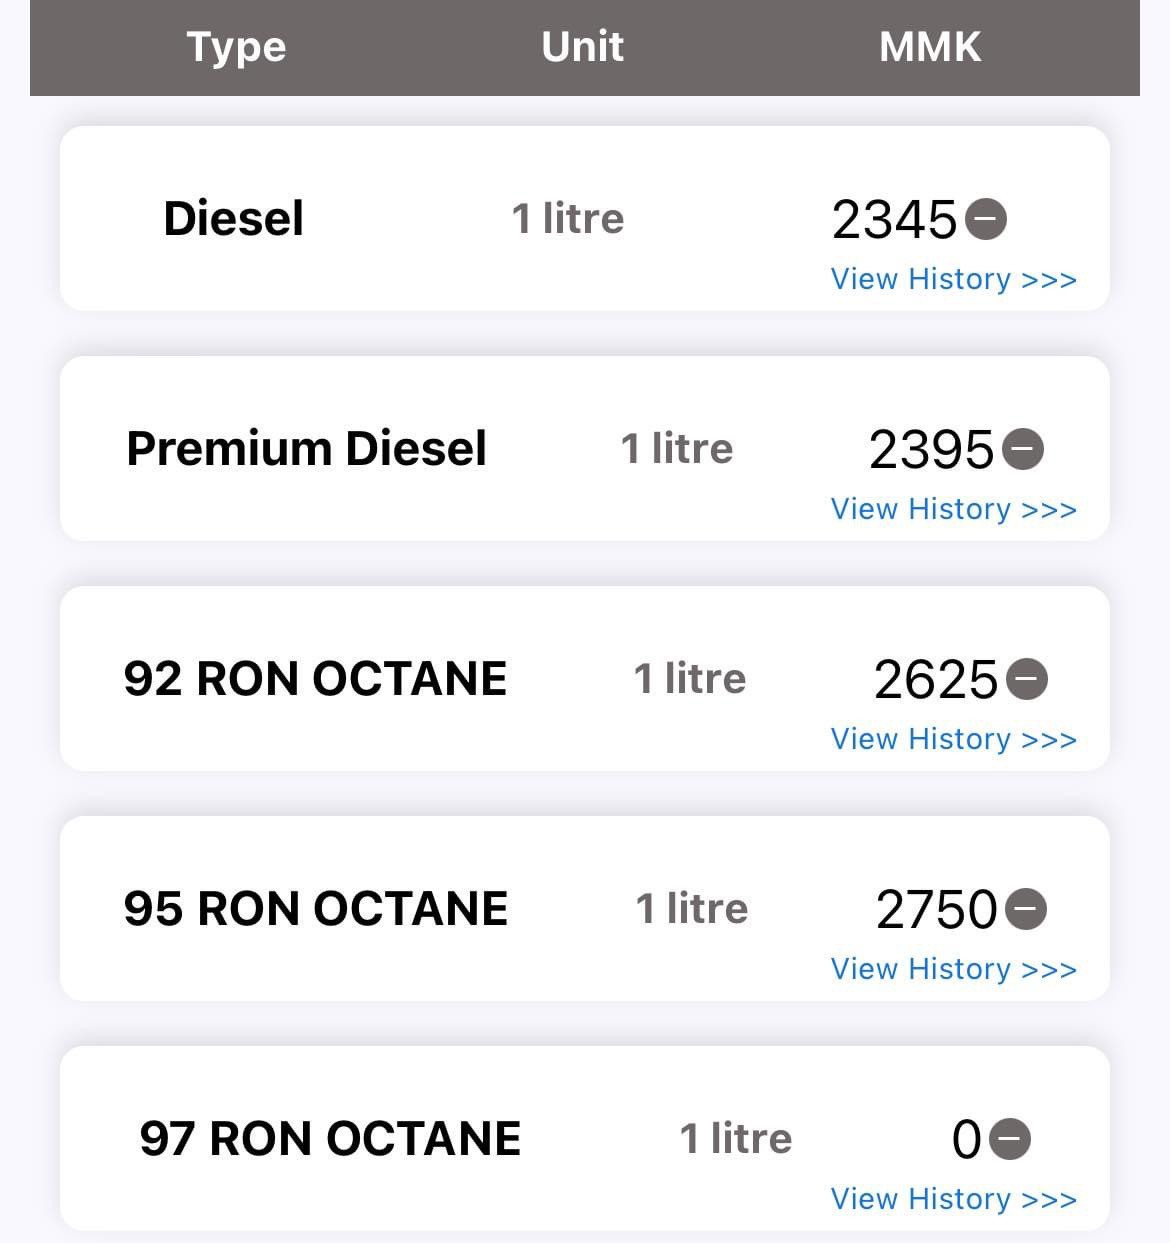Click the minus icon next to Premium Diesel 2395
1170x1243 pixels.
click(1023, 449)
